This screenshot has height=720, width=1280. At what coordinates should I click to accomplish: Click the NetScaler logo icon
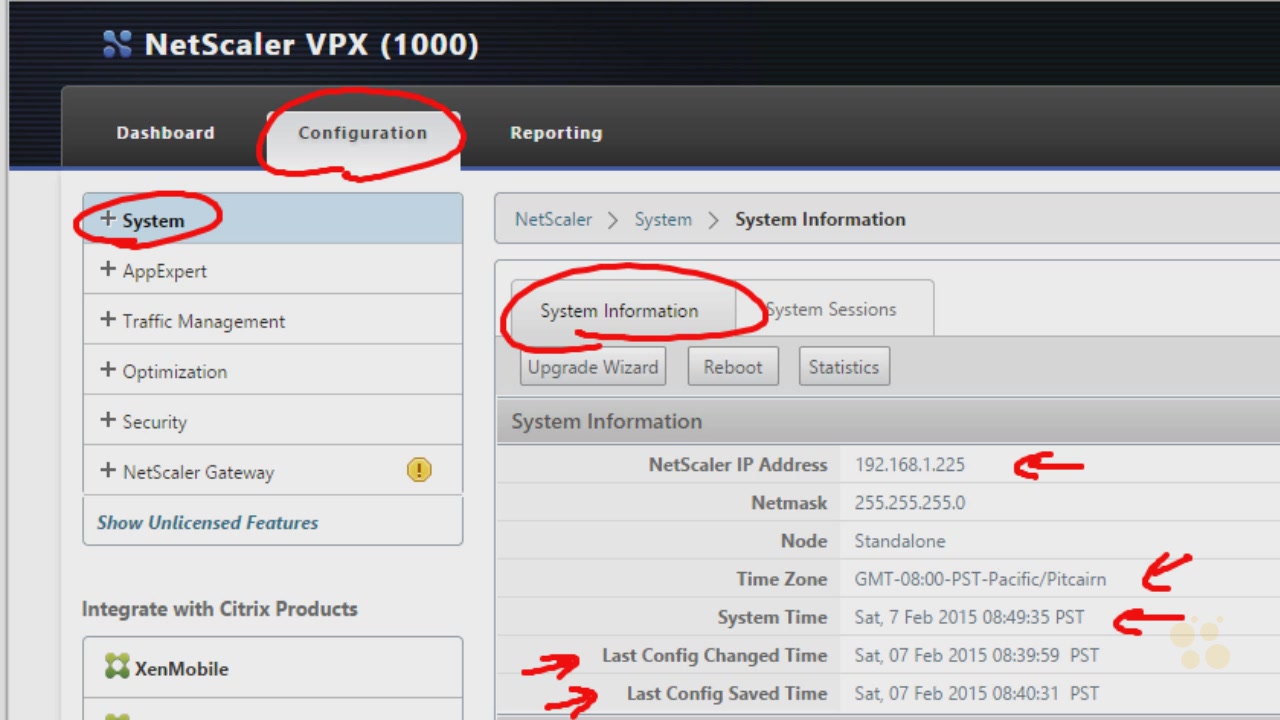(117, 44)
